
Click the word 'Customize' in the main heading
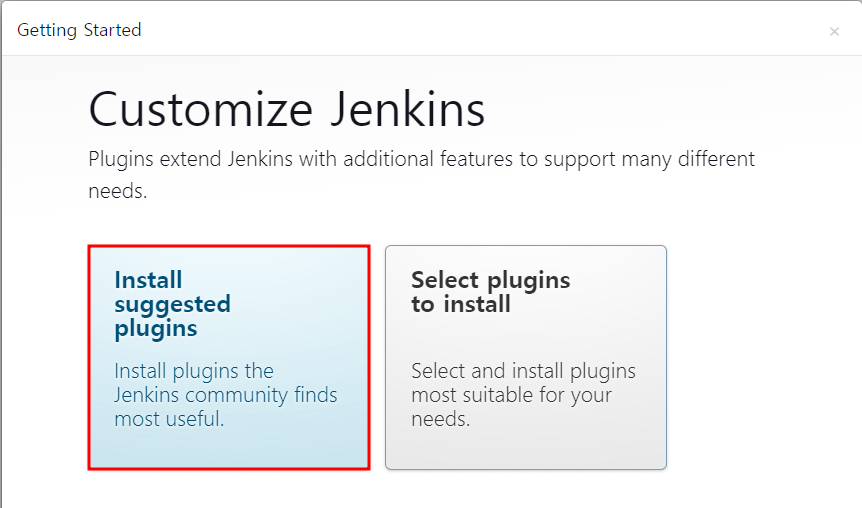201,110
